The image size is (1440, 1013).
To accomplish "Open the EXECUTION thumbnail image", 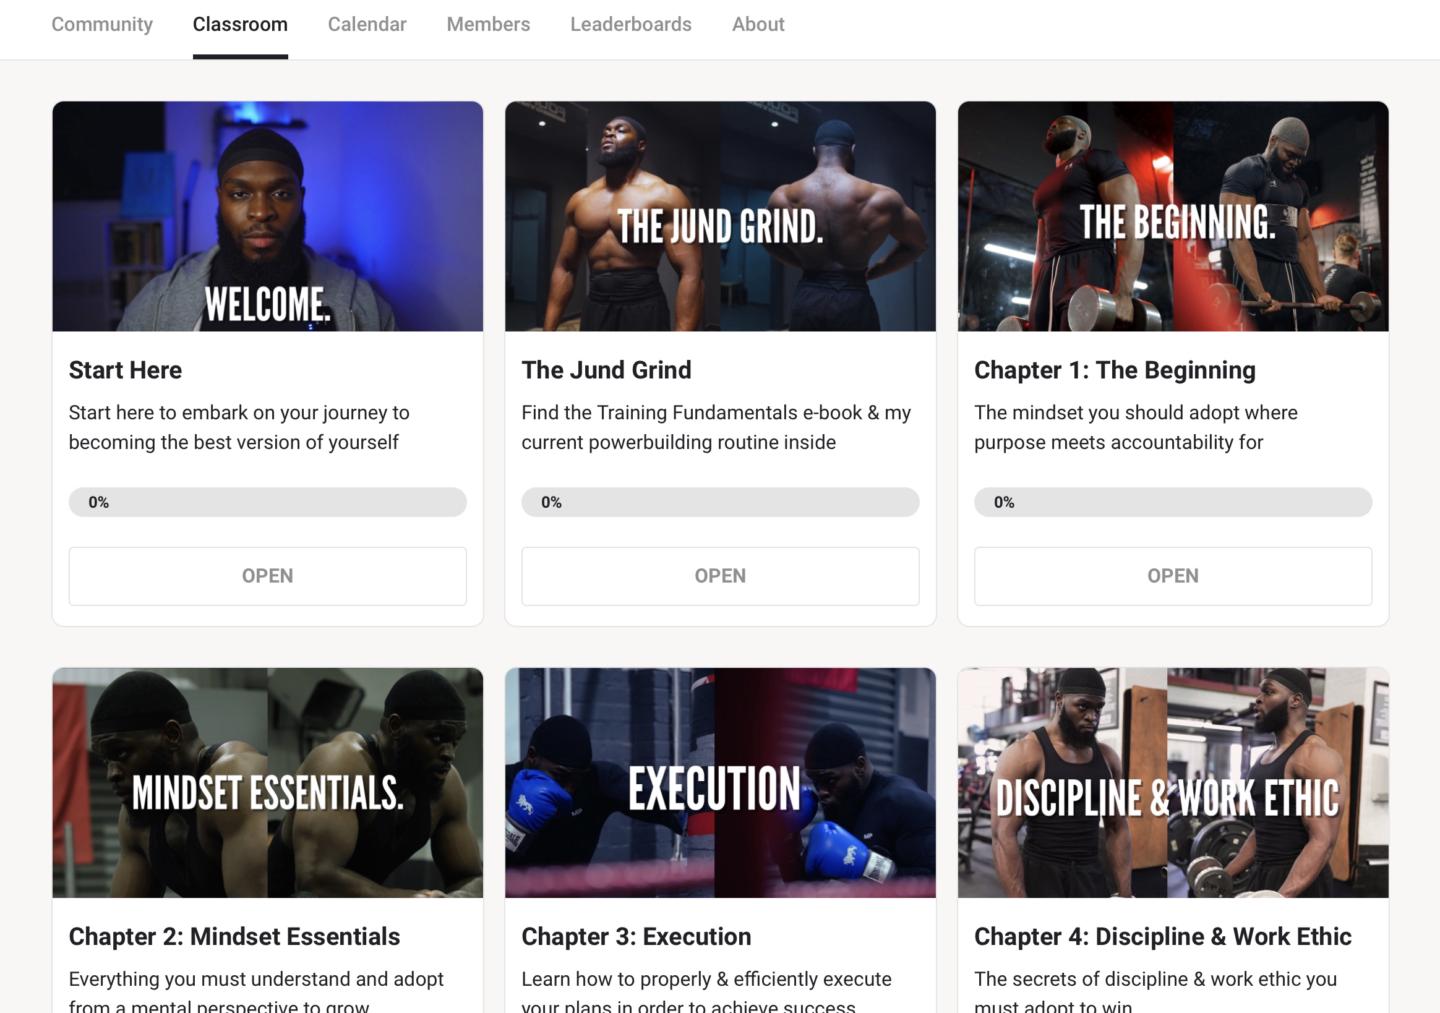I will [720, 783].
